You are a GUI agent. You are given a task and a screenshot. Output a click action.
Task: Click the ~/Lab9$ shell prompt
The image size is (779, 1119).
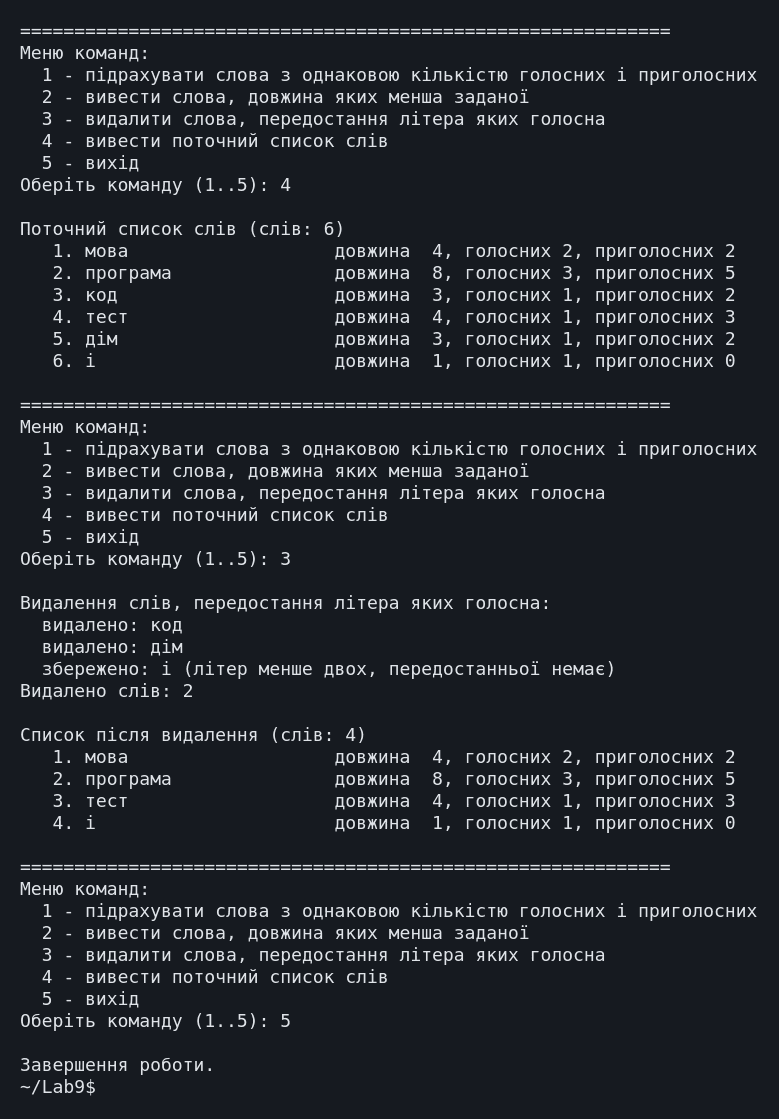pos(58,1087)
